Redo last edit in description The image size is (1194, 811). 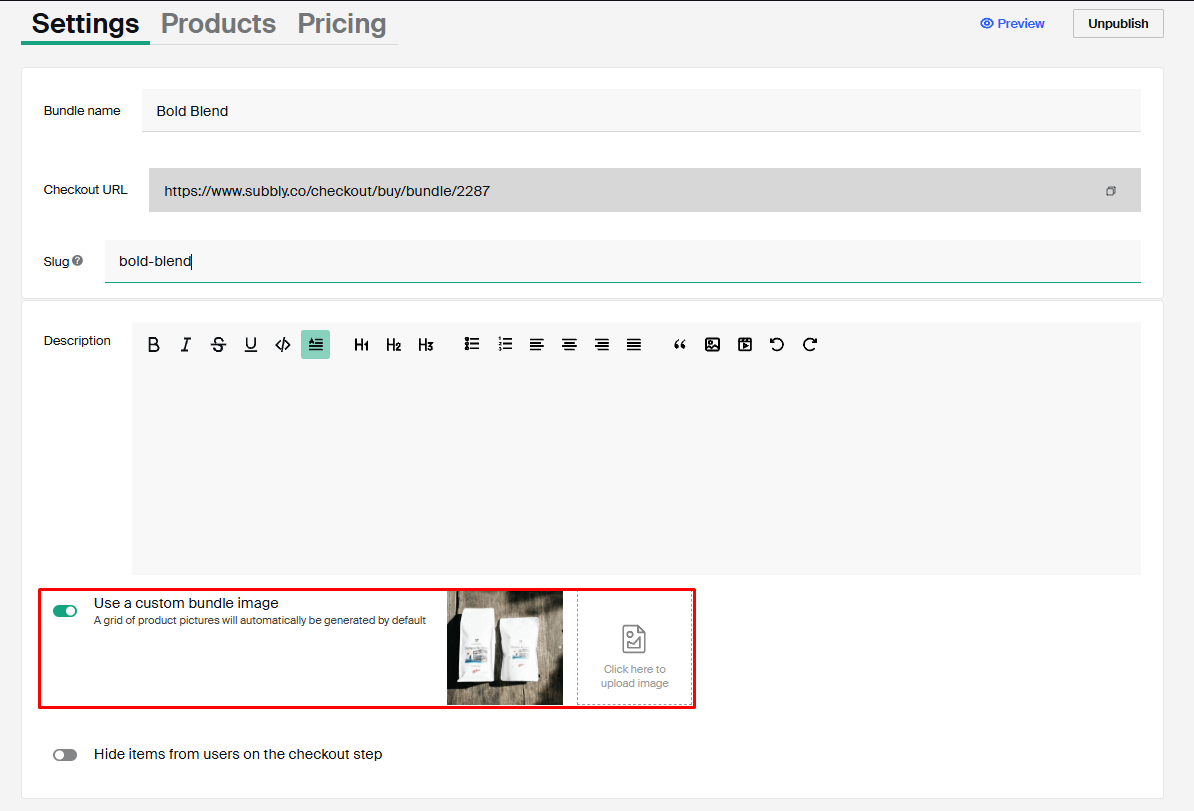tap(809, 344)
